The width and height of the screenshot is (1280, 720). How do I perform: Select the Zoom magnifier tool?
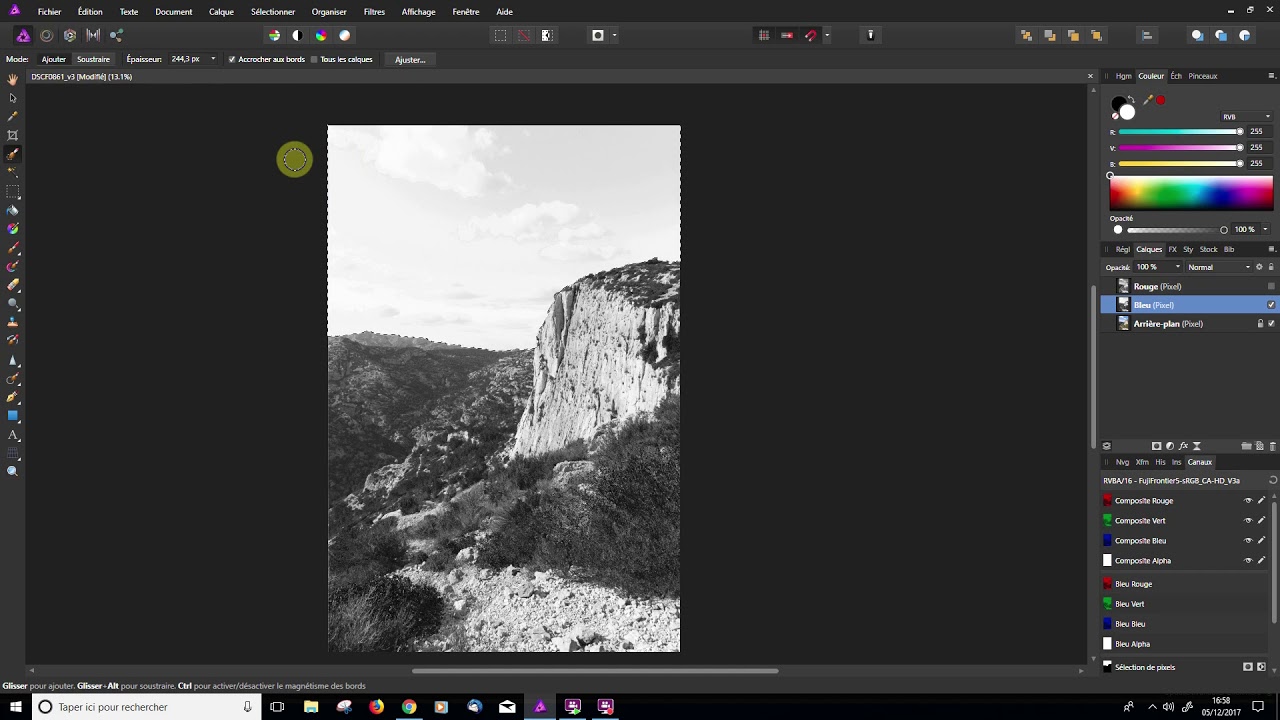[x=13, y=471]
